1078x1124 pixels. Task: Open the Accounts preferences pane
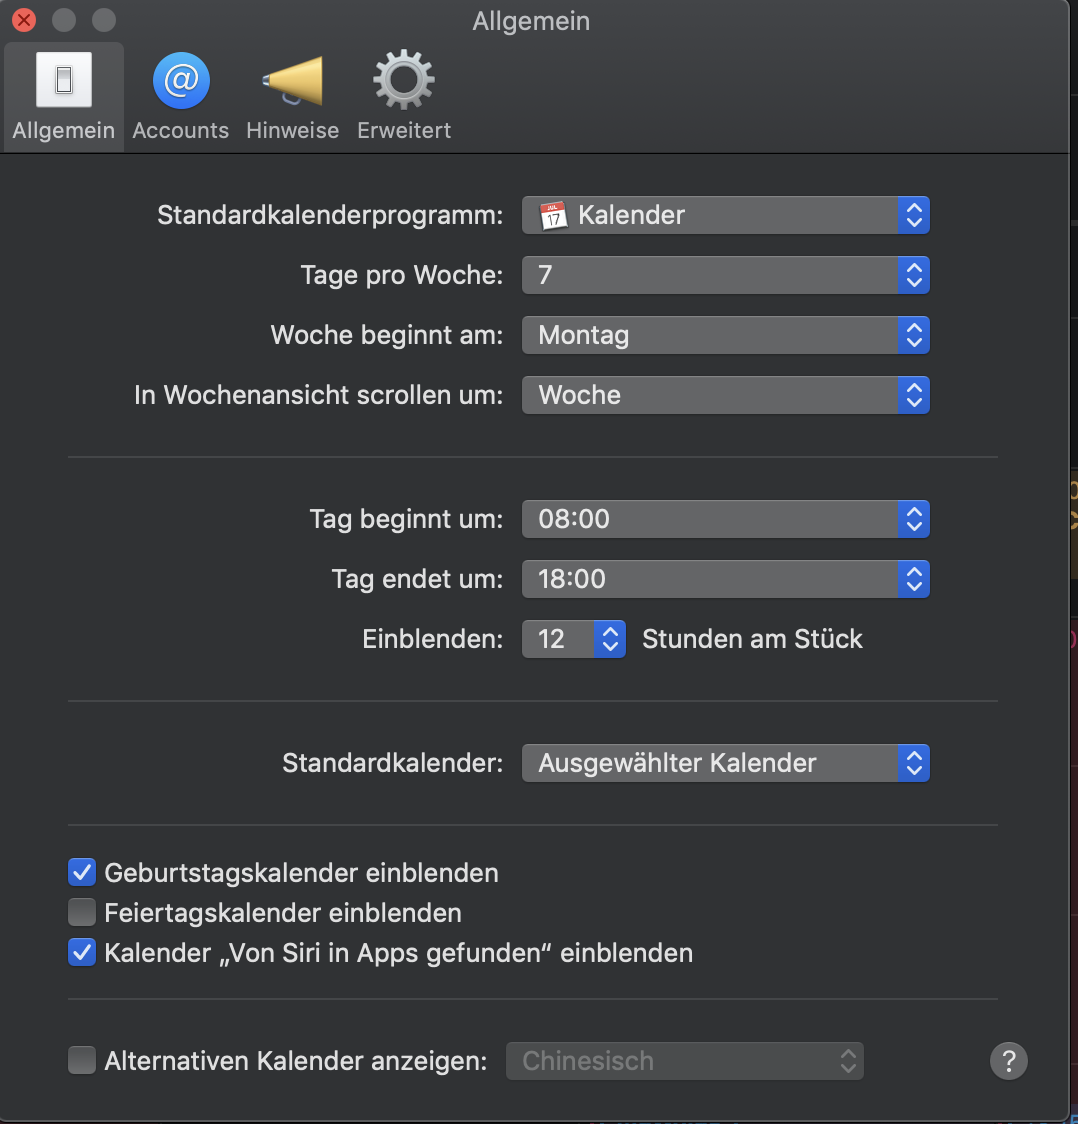[180, 93]
